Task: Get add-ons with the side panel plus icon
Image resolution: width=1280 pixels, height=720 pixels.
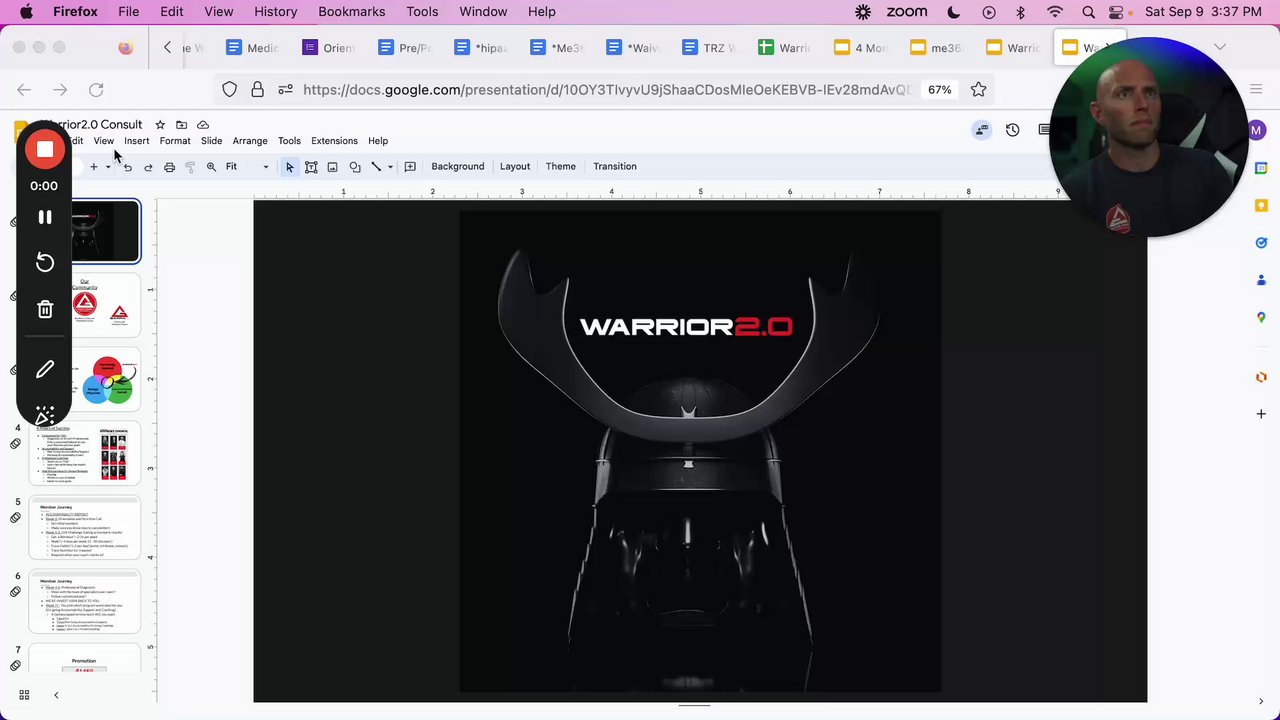Action: pos(1261,413)
